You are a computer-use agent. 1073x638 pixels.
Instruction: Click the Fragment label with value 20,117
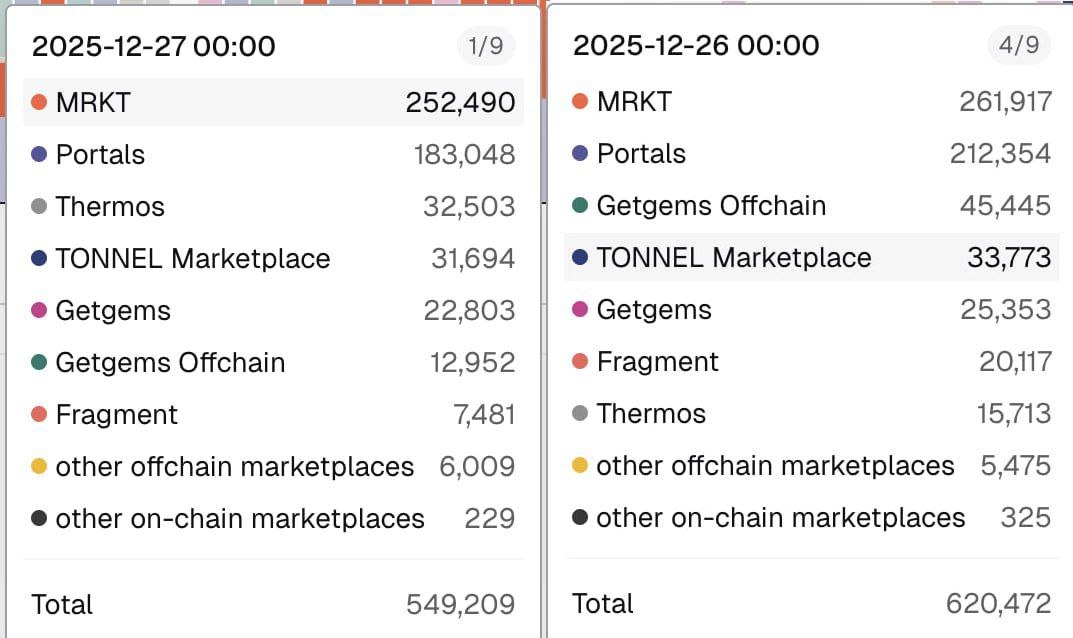(x=657, y=362)
